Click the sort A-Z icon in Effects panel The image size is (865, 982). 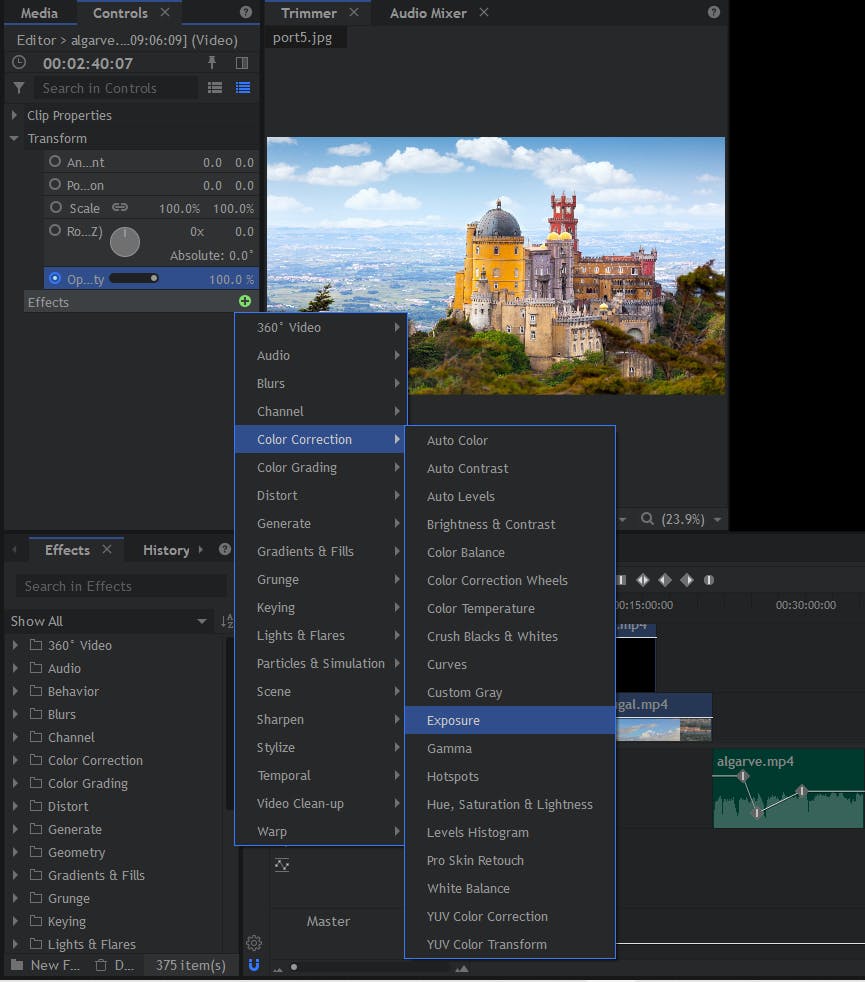[226, 621]
